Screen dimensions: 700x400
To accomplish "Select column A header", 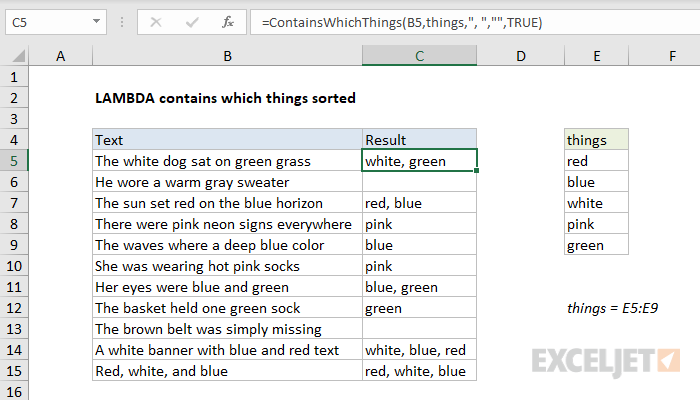I will tap(60, 56).
